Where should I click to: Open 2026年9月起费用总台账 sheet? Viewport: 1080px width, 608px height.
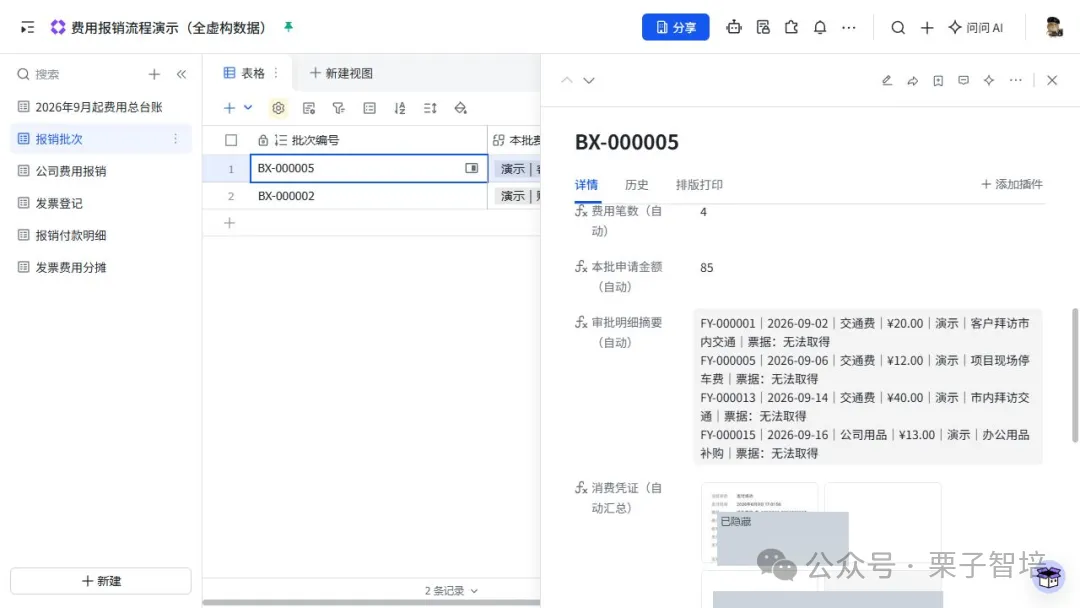tap(101, 107)
